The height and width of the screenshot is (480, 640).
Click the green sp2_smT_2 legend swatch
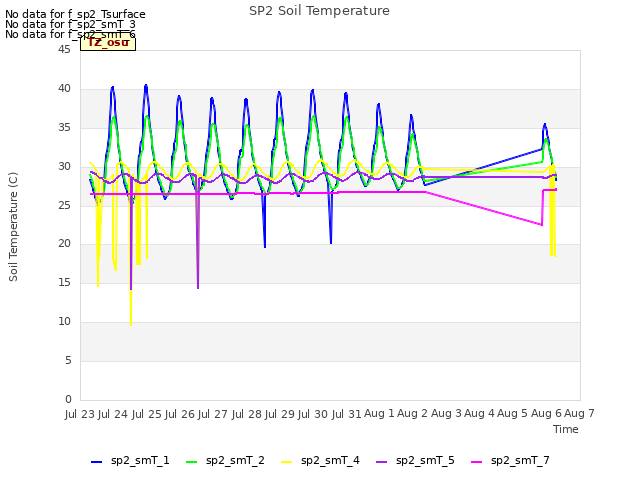pos(191,462)
